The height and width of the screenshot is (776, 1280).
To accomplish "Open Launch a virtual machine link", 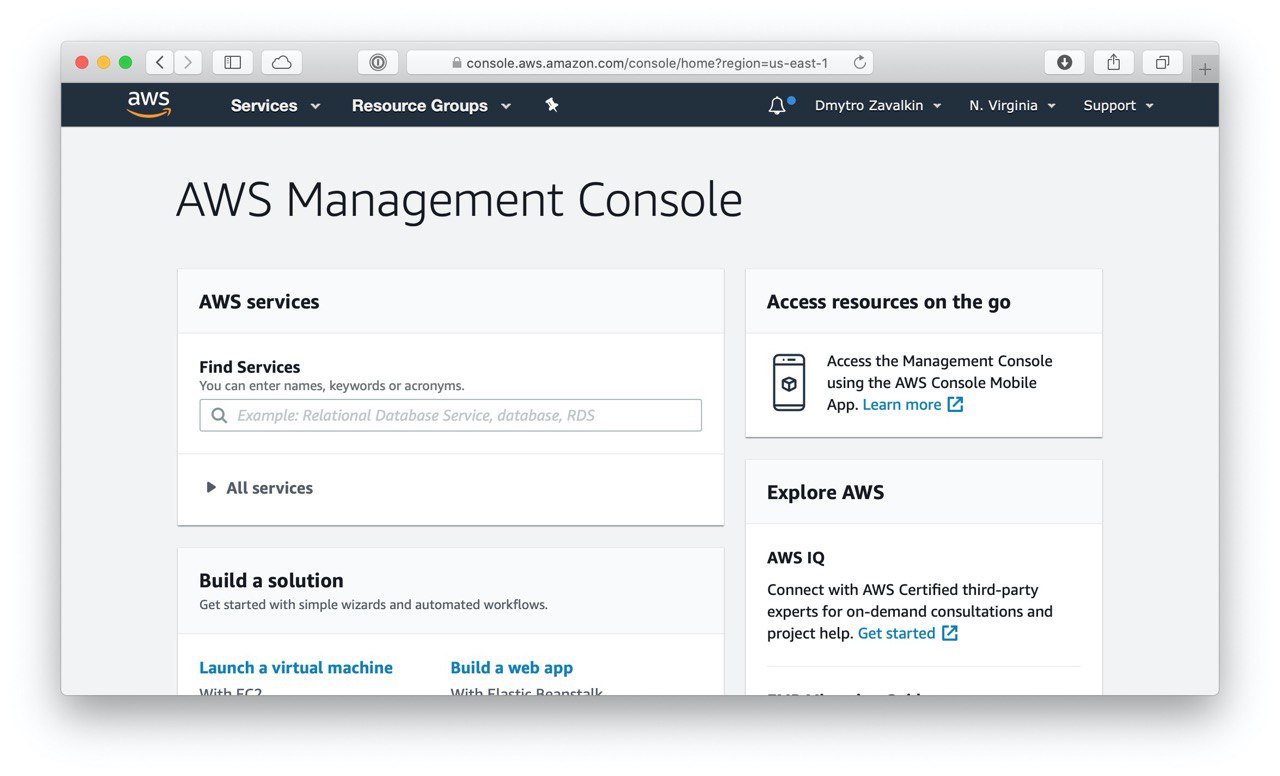I will tap(296, 667).
